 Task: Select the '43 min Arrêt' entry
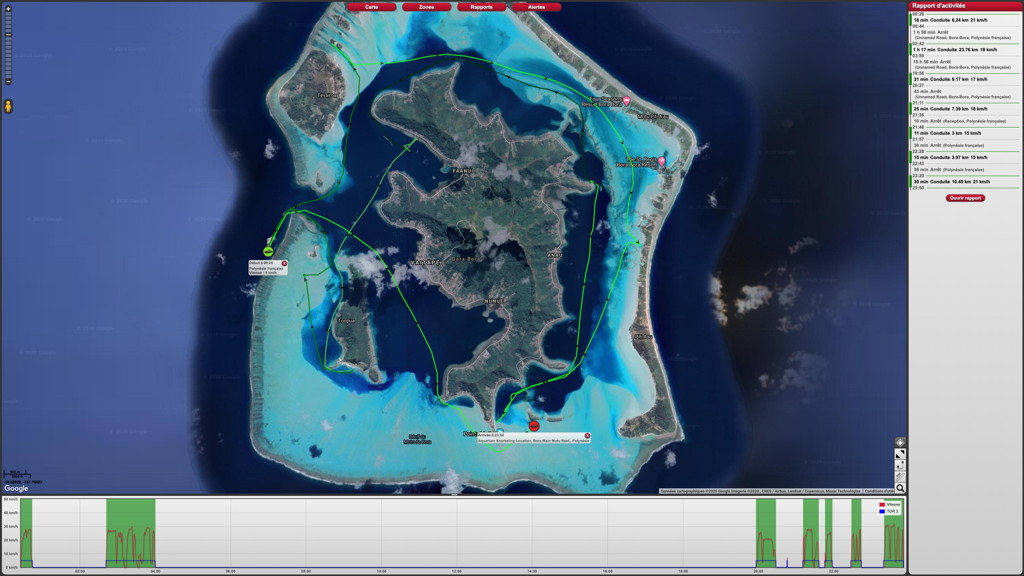pos(965,94)
